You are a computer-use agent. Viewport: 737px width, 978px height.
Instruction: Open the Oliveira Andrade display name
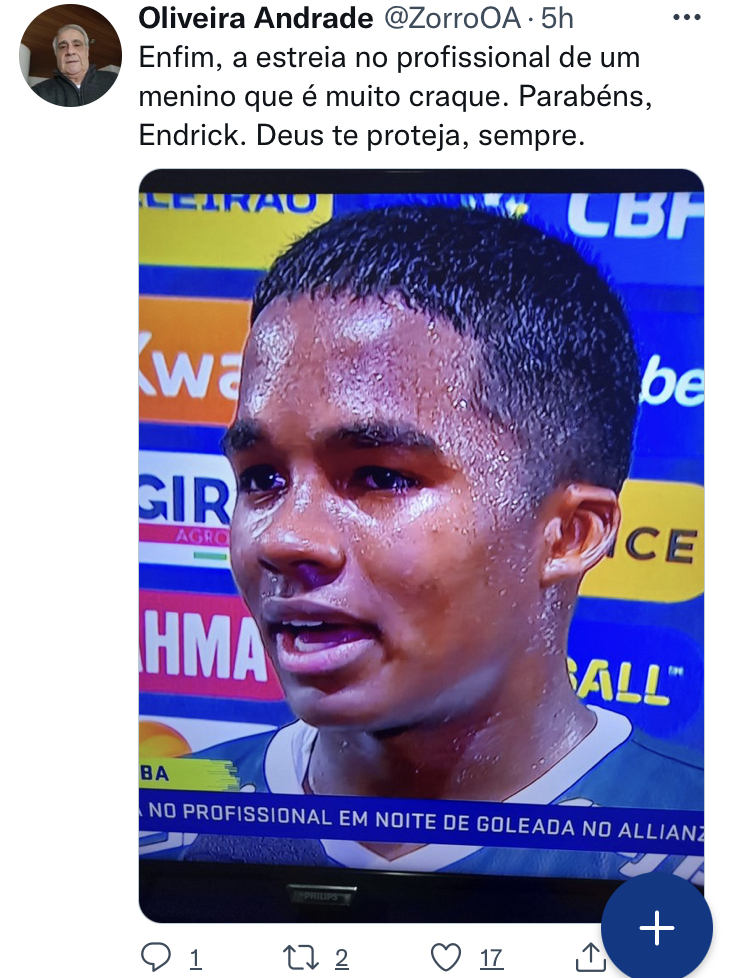pyautogui.click(x=256, y=19)
